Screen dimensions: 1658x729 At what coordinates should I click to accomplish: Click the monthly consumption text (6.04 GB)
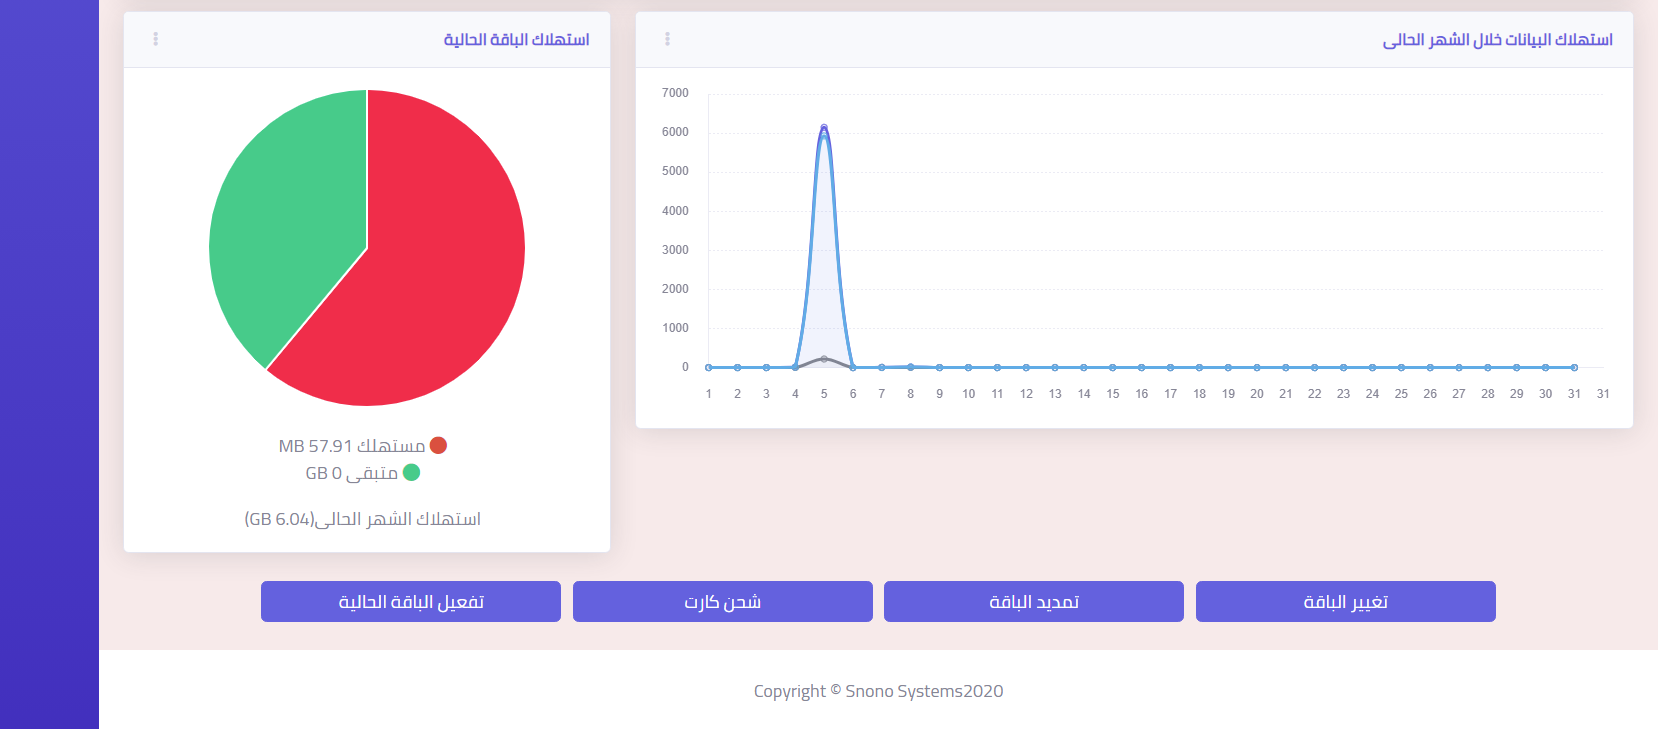point(363,519)
